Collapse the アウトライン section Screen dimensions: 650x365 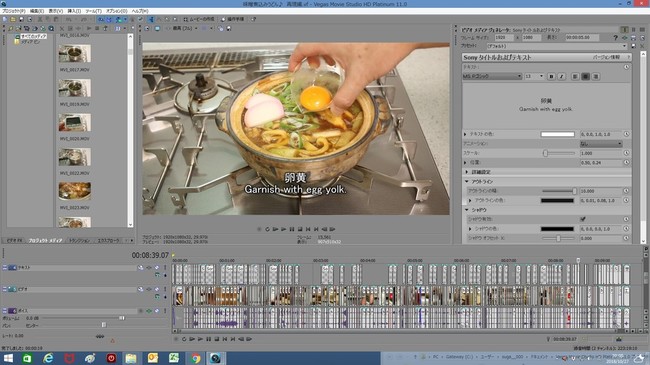point(467,182)
